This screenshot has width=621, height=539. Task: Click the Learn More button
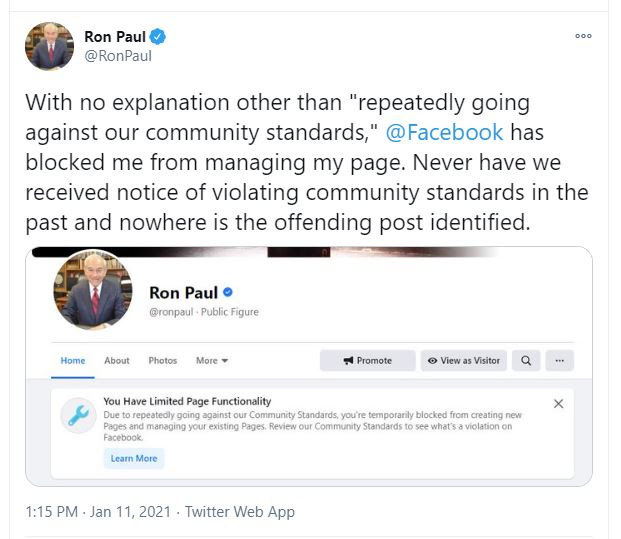pos(134,458)
